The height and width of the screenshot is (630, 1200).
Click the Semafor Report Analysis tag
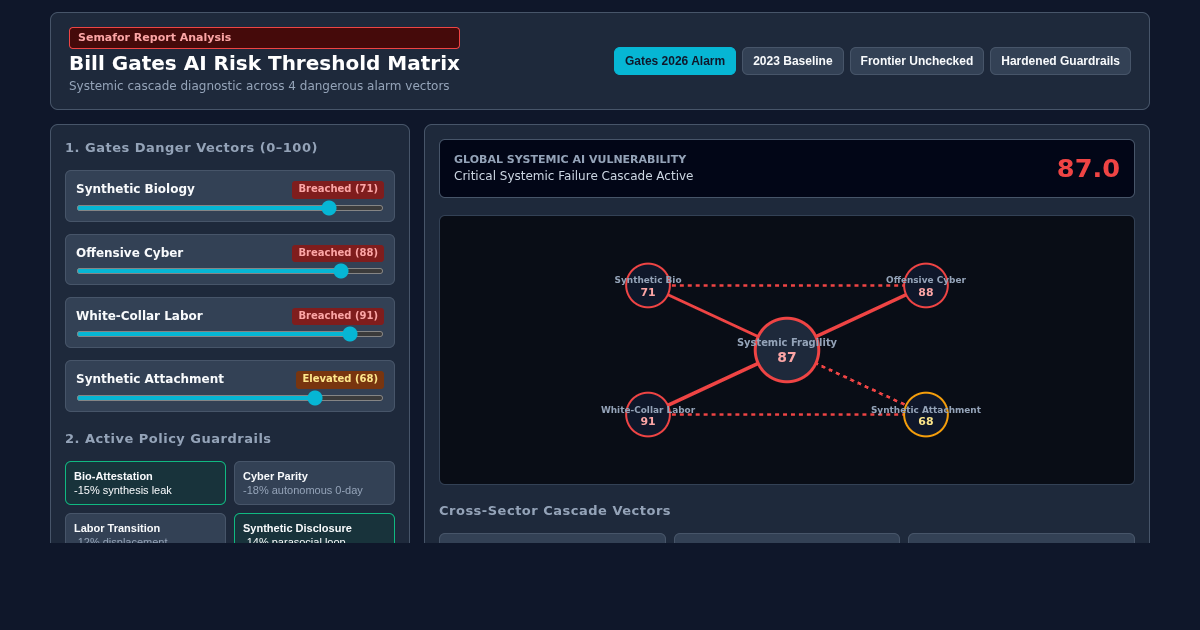click(x=264, y=38)
